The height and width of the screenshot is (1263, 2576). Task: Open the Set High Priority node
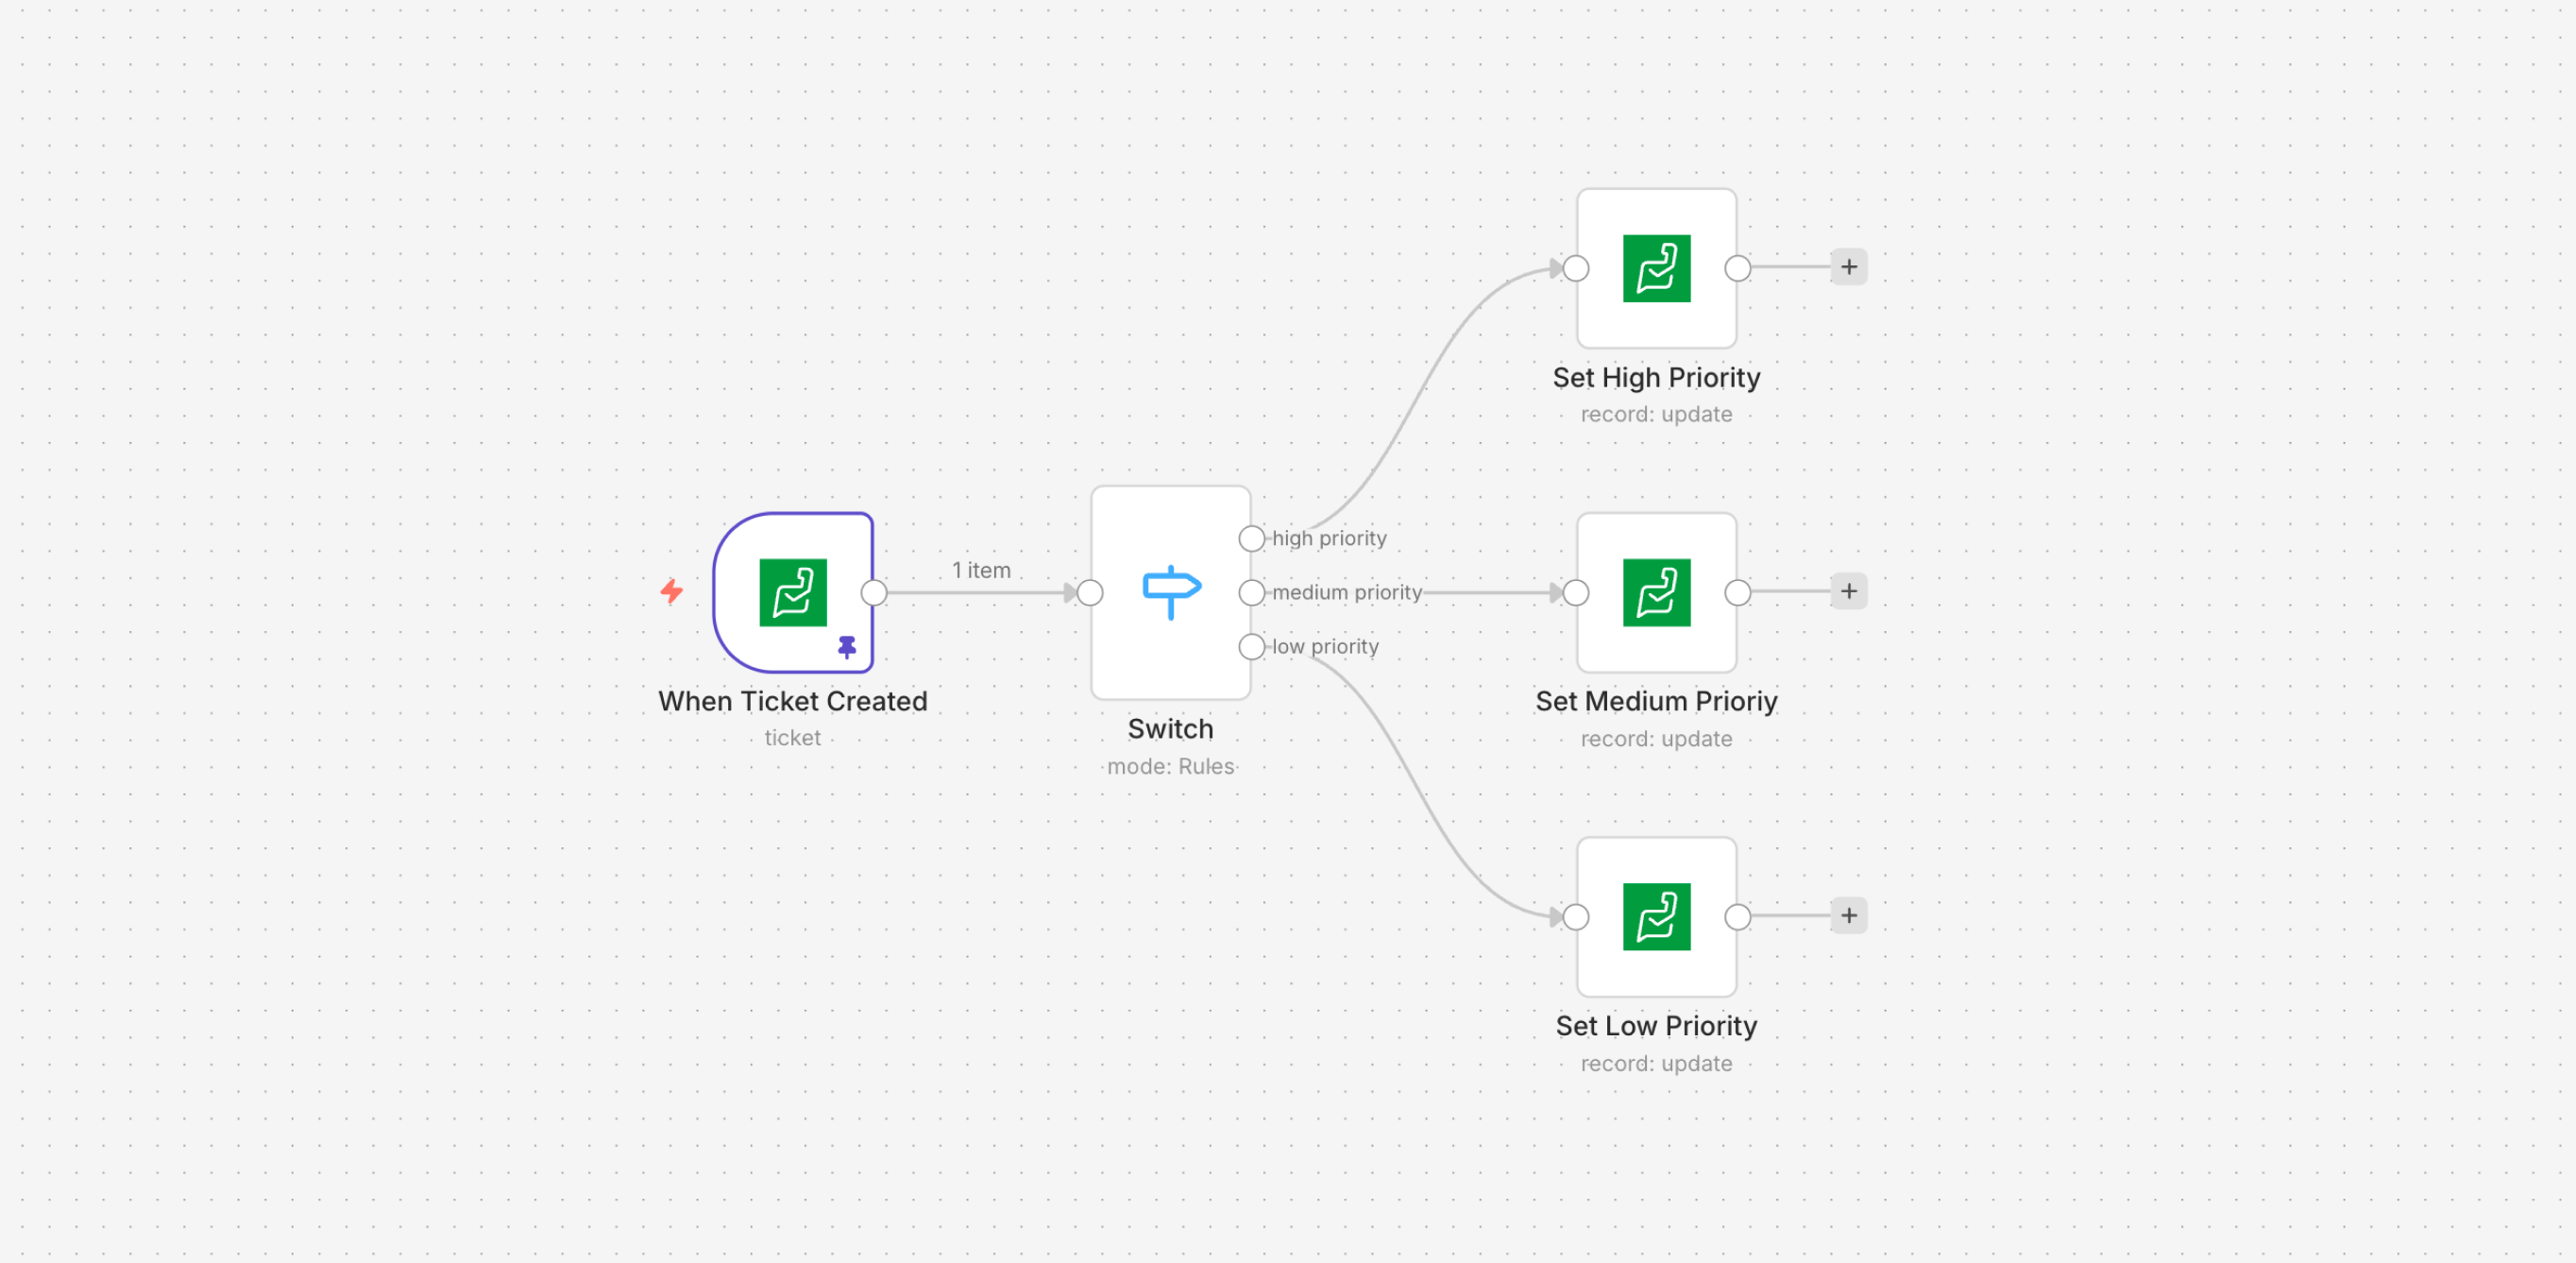[1655, 268]
